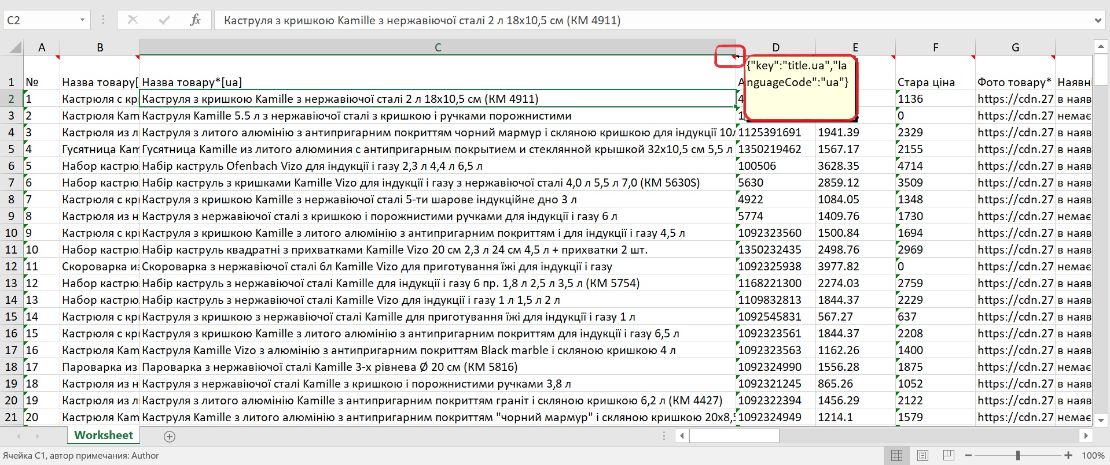Click cell 'Гусятница Kamille из литого алюминия'

(437, 149)
